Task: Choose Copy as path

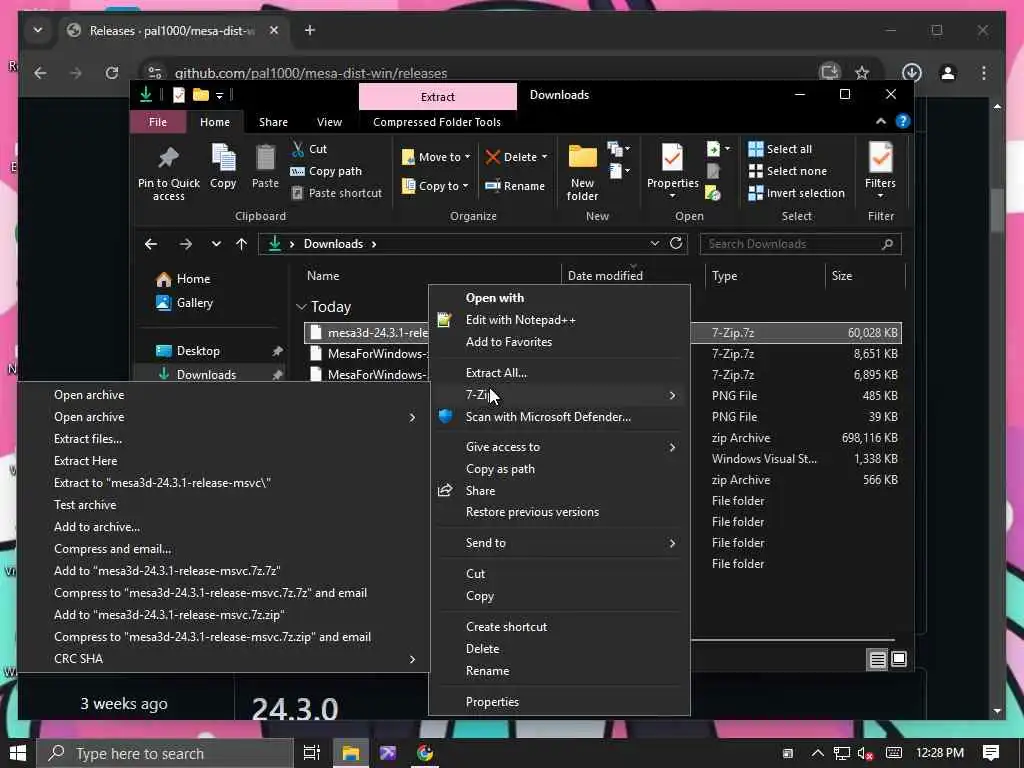Action: [x=500, y=469]
